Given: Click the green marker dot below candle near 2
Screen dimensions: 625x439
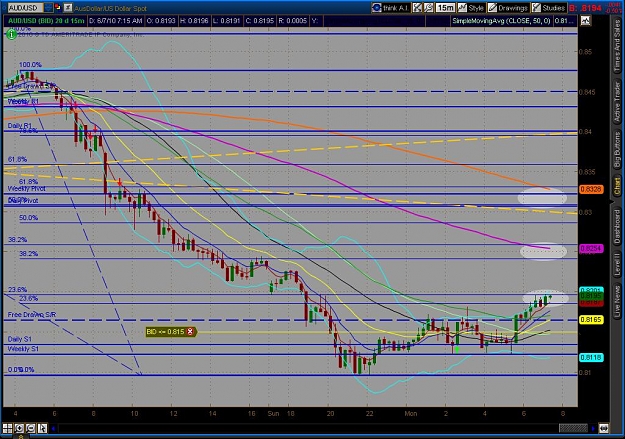Looking at the screenshot, I should 457,350.
